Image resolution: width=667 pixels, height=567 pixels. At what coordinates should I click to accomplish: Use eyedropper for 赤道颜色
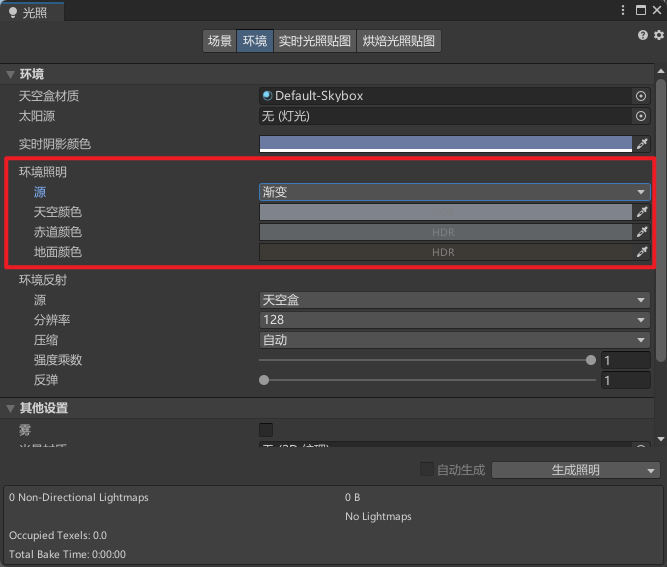tap(642, 232)
